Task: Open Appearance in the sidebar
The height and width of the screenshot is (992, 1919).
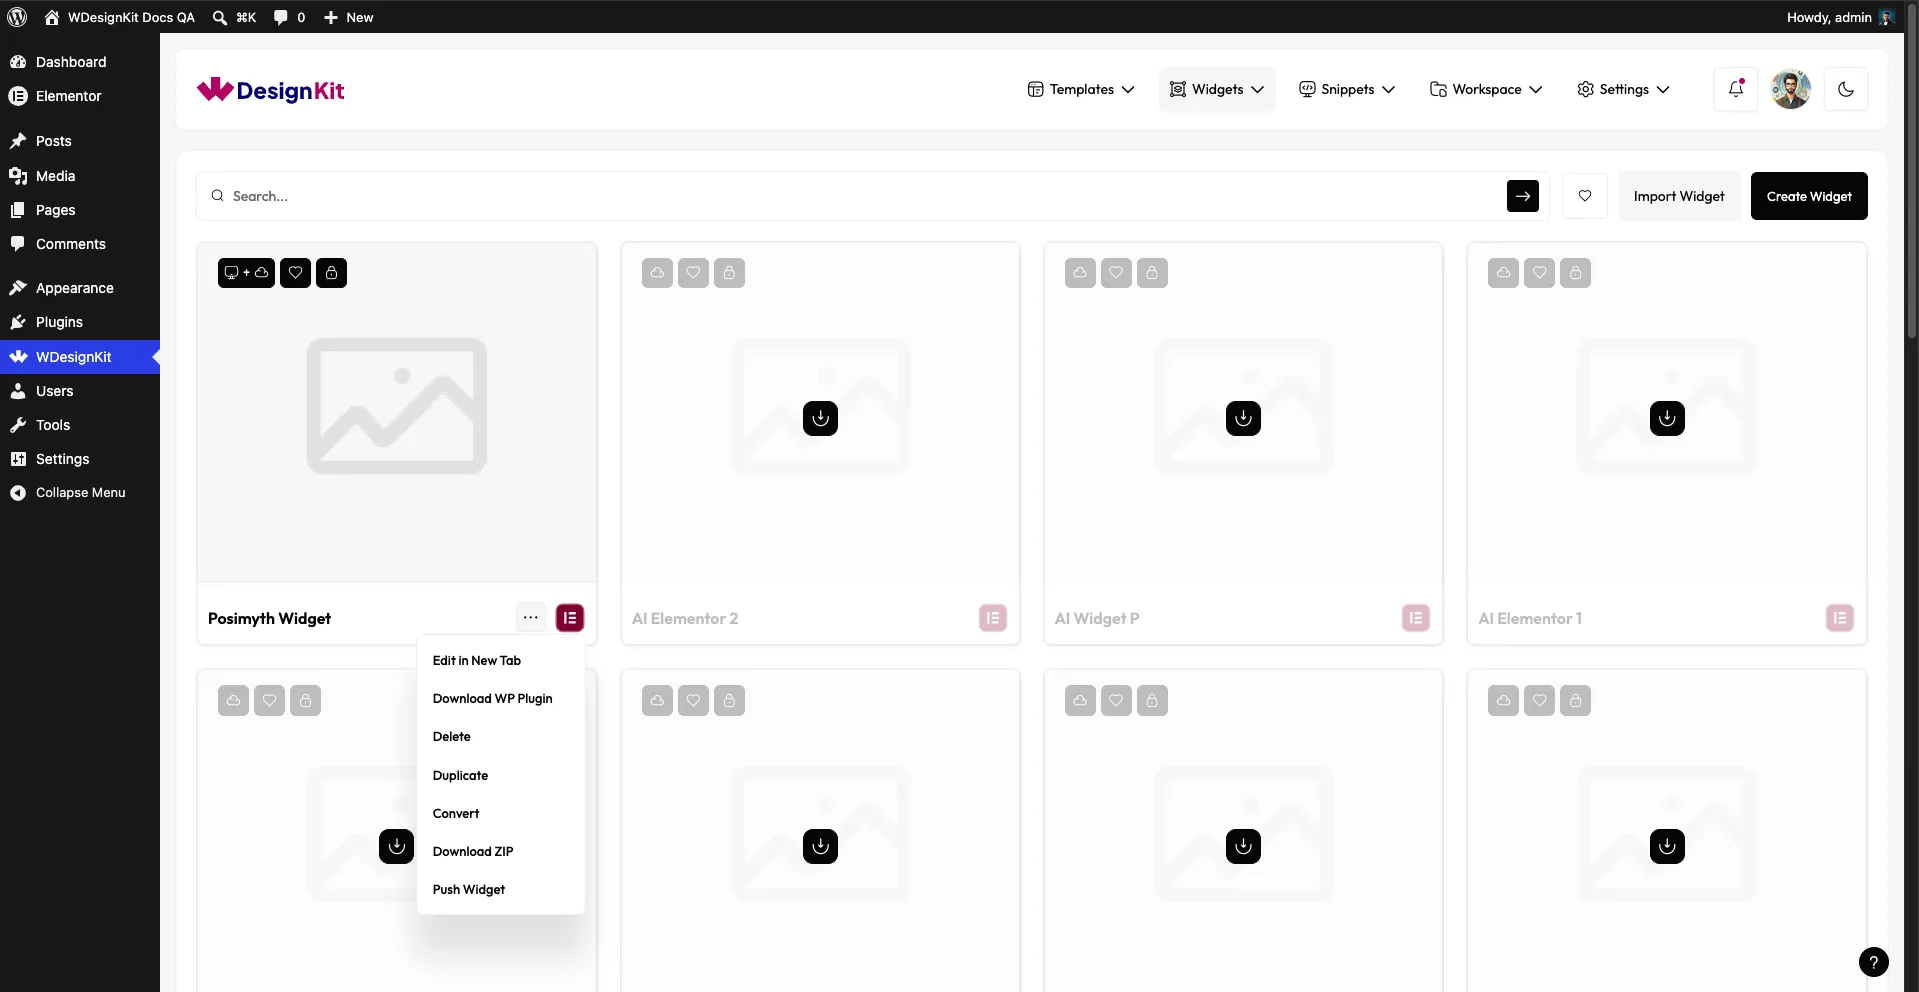Action: 80,288
